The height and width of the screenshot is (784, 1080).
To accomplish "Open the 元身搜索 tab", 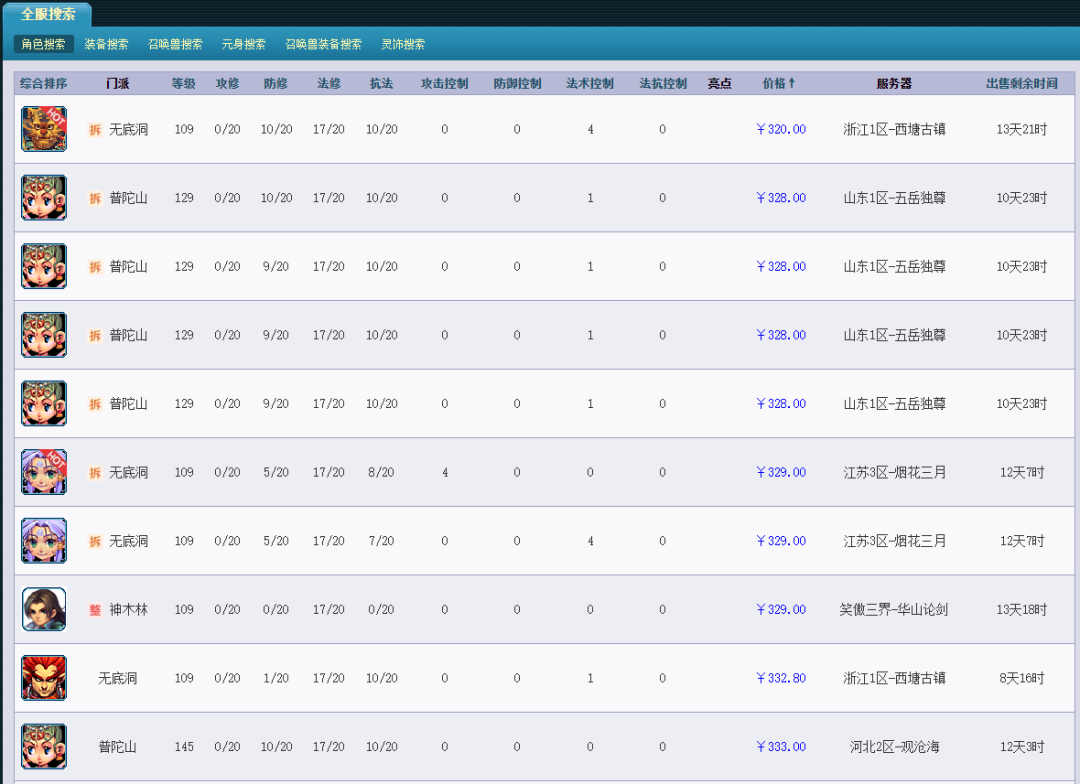I will point(244,44).
